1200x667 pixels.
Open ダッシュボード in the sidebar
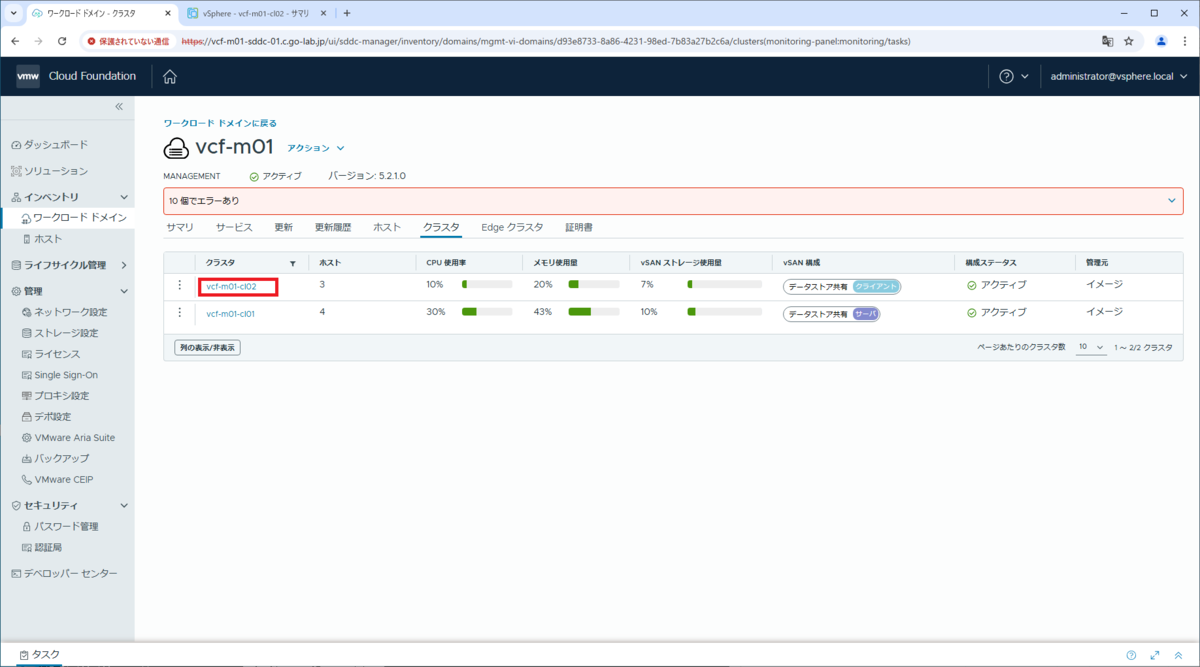pos(49,145)
